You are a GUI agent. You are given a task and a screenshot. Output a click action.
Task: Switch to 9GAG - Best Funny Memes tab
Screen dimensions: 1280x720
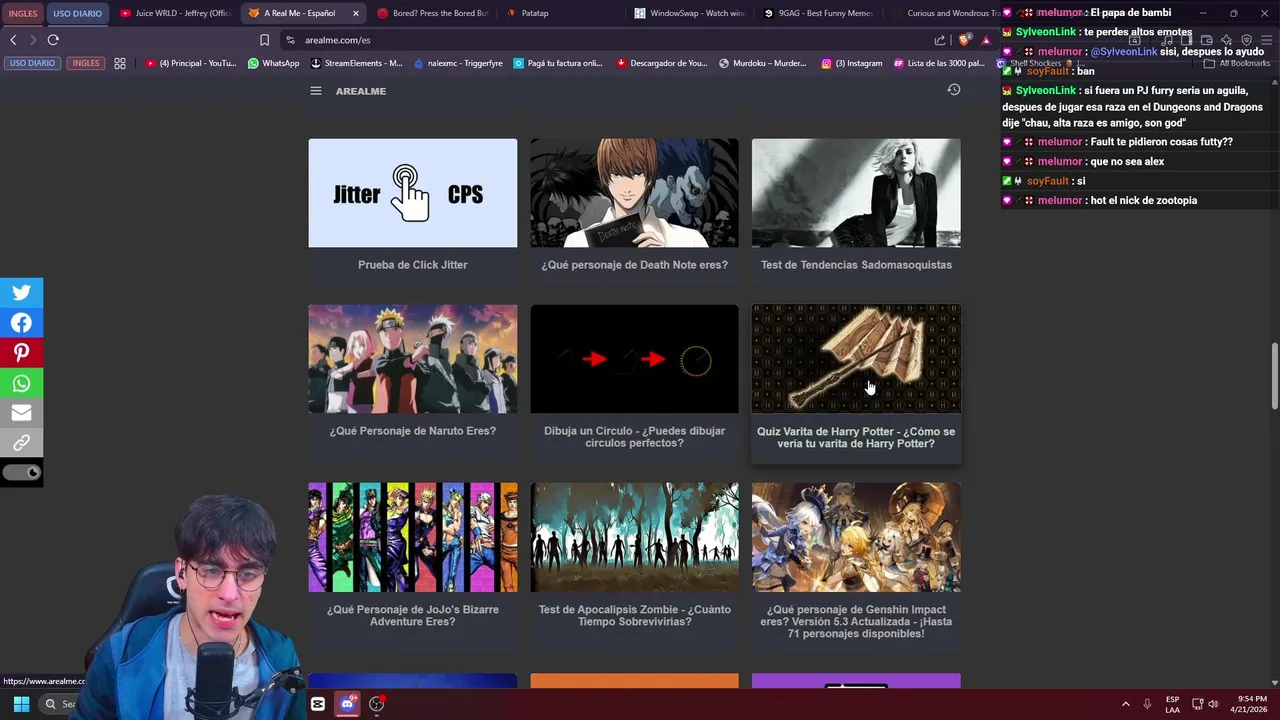click(x=818, y=13)
